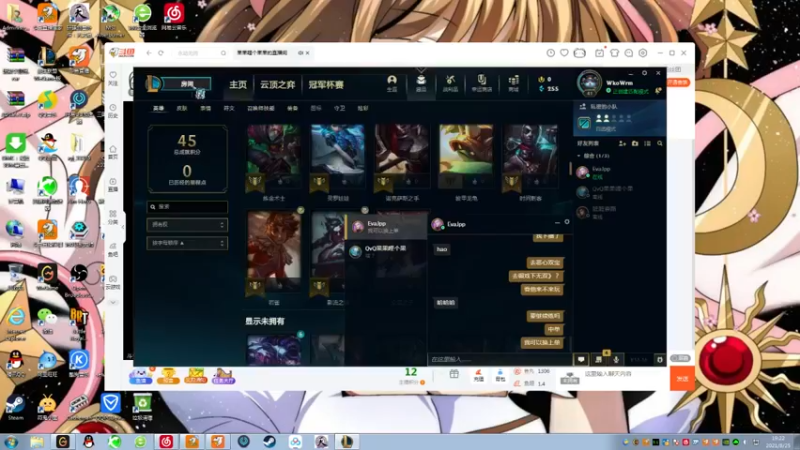The image size is (800, 450).
Task: Click the heart favorites icon in stream toolbar
Action: [564, 53]
